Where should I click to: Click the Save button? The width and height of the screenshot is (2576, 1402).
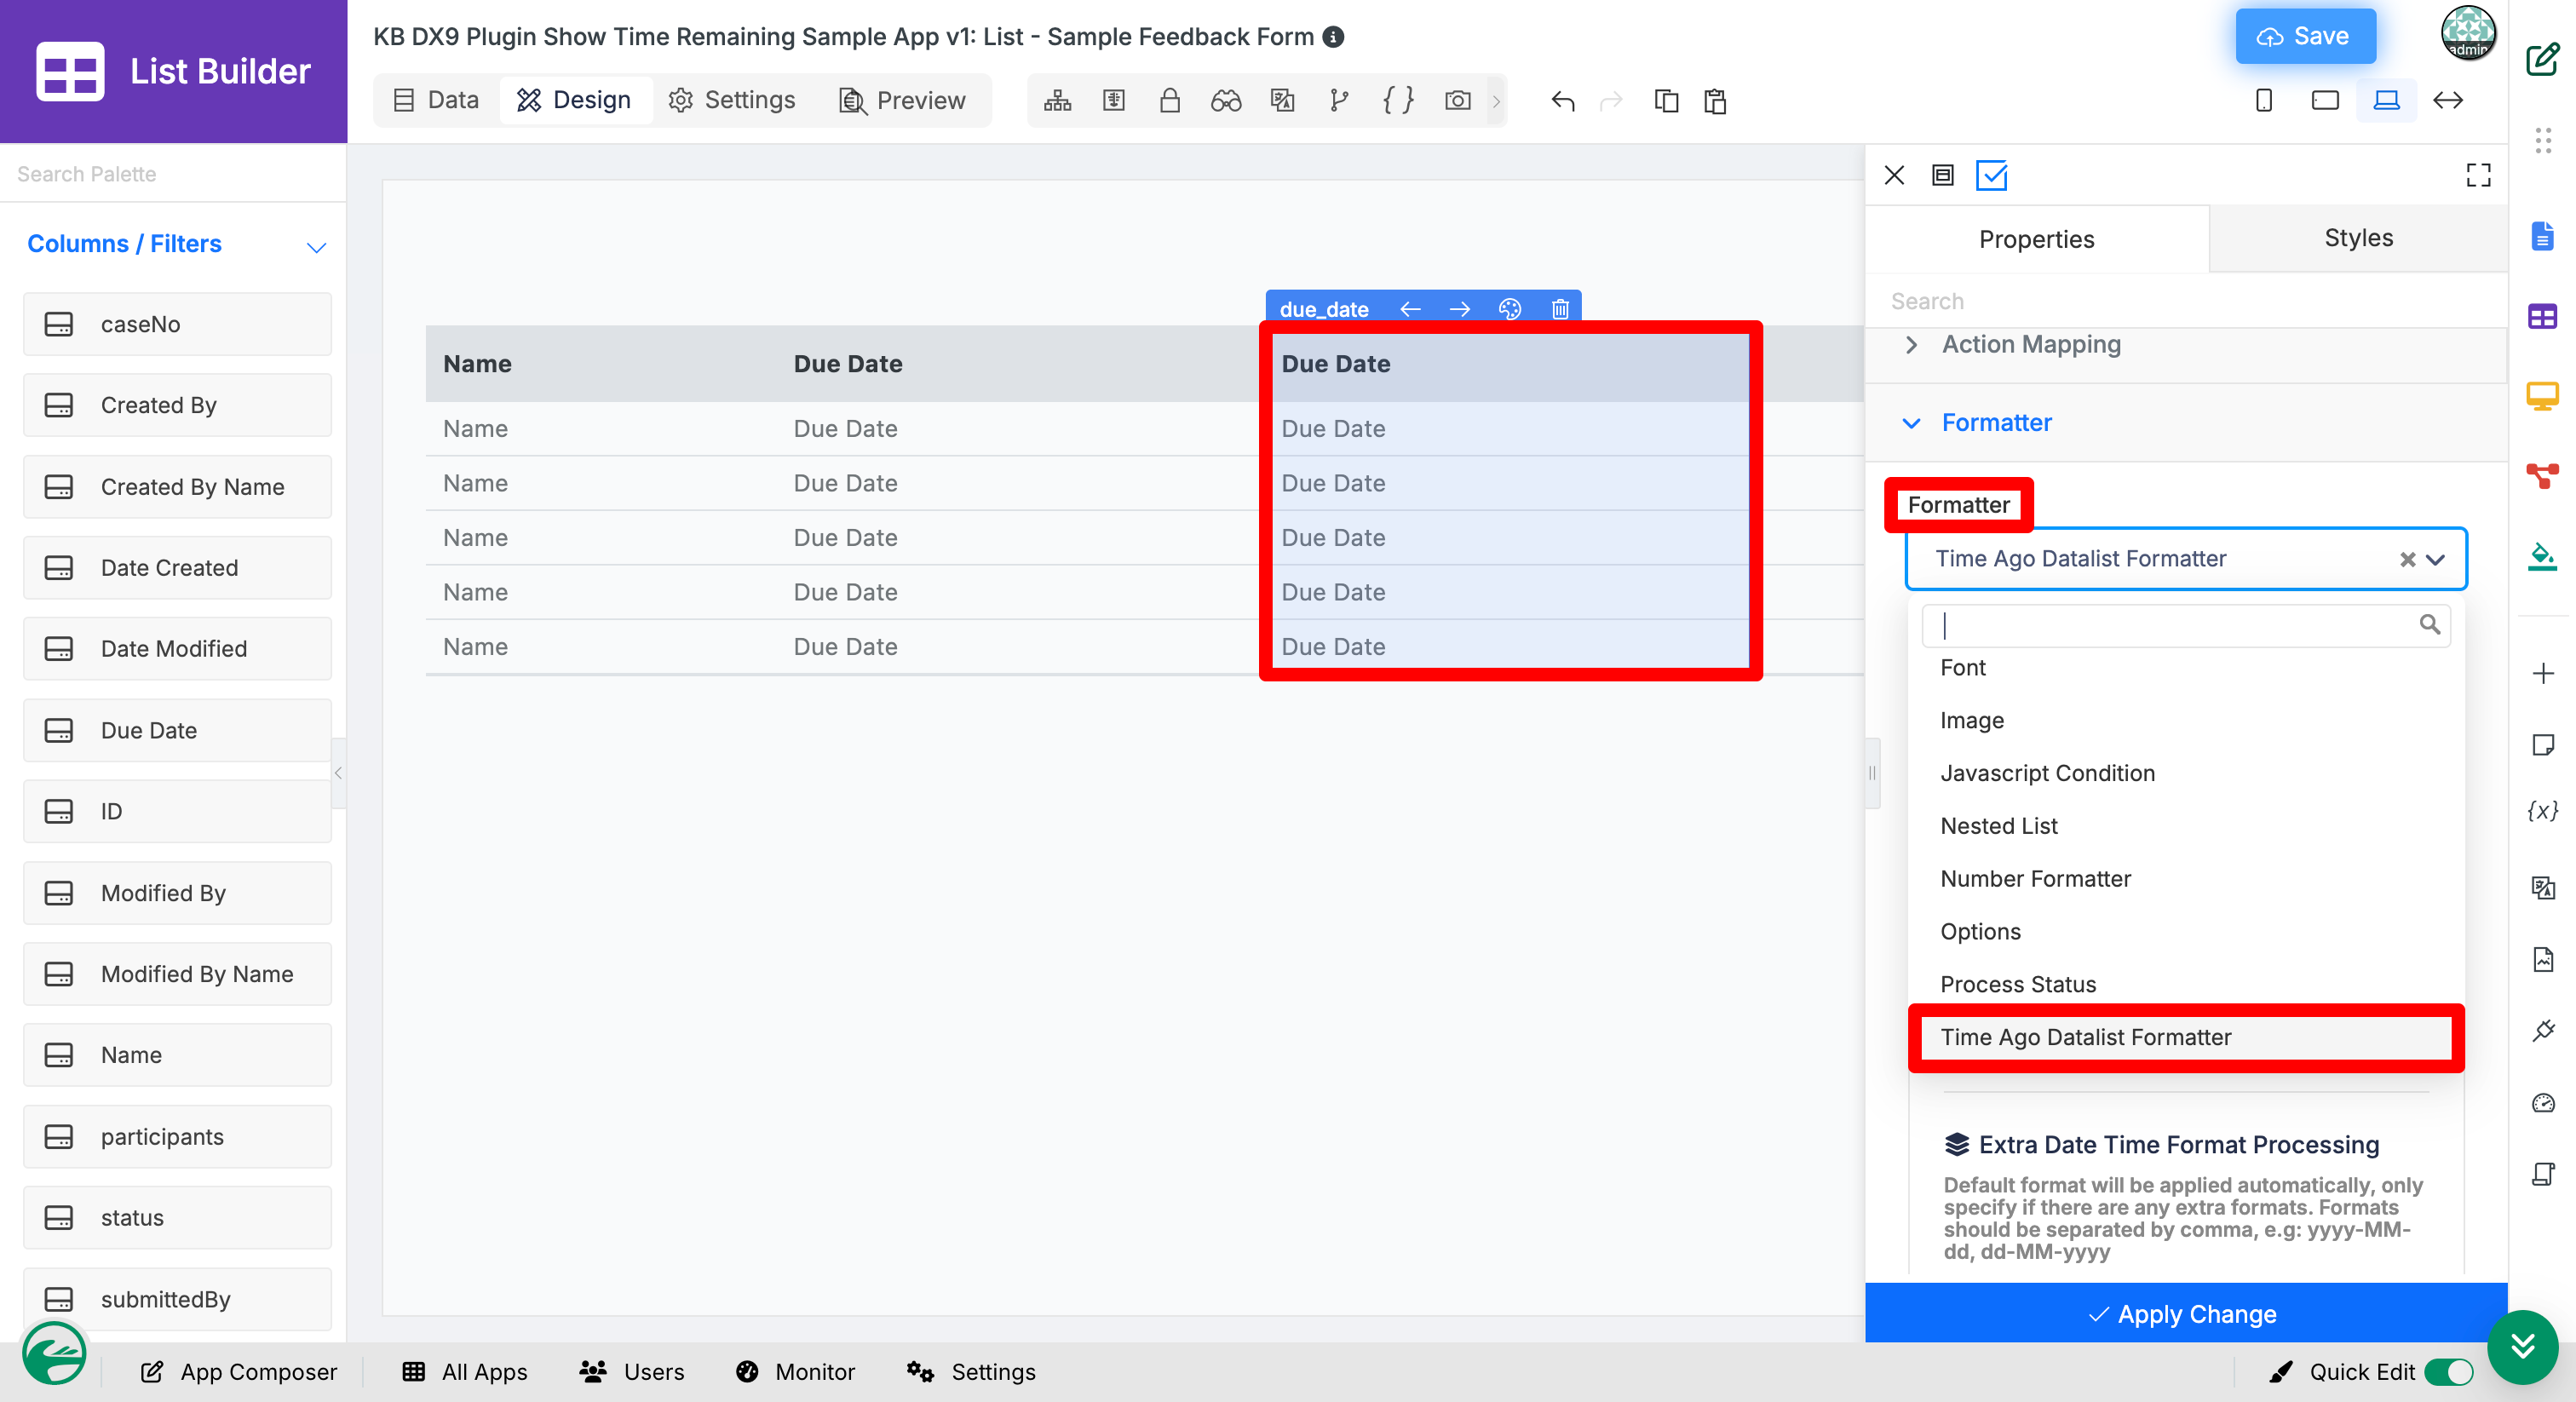click(x=2305, y=37)
